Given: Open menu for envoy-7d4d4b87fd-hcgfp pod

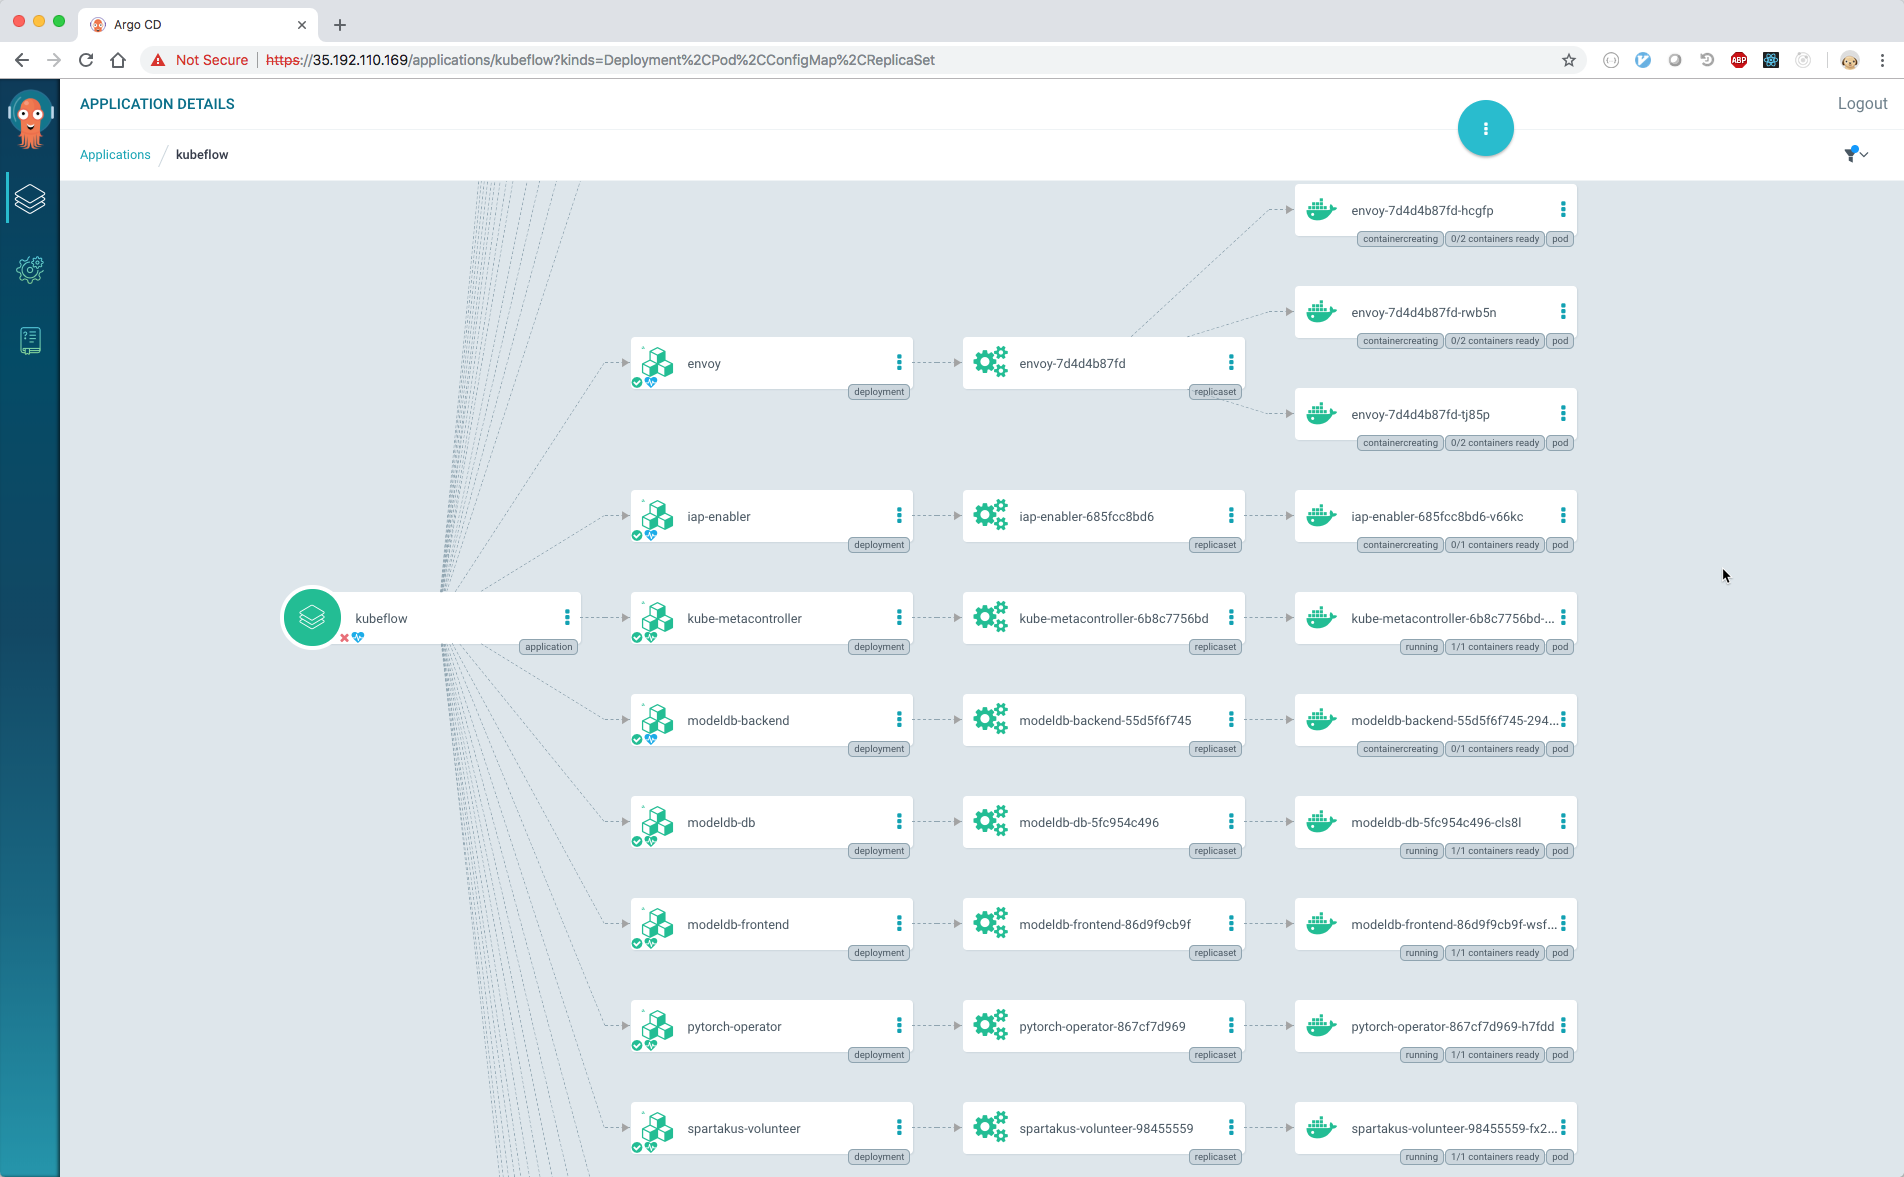Looking at the screenshot, I should coord(1563,210).
